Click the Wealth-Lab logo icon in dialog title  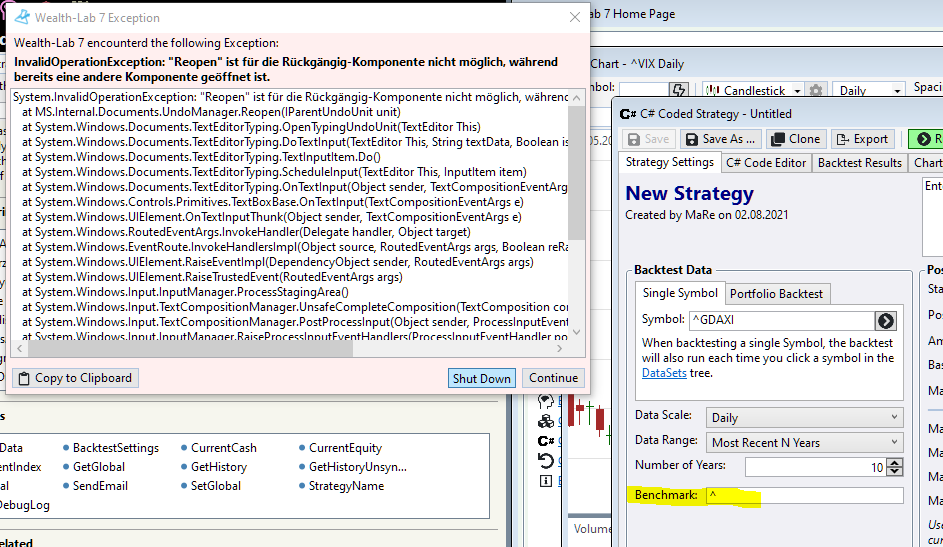22,17
